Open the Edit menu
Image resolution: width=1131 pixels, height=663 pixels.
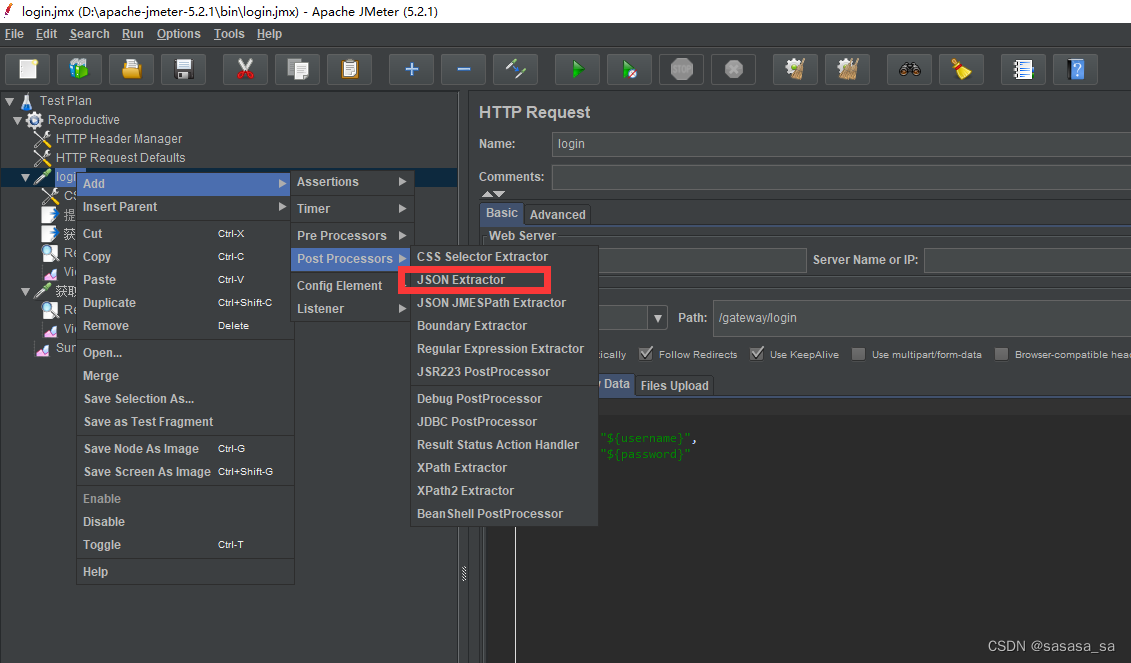[x=46, y=34]
